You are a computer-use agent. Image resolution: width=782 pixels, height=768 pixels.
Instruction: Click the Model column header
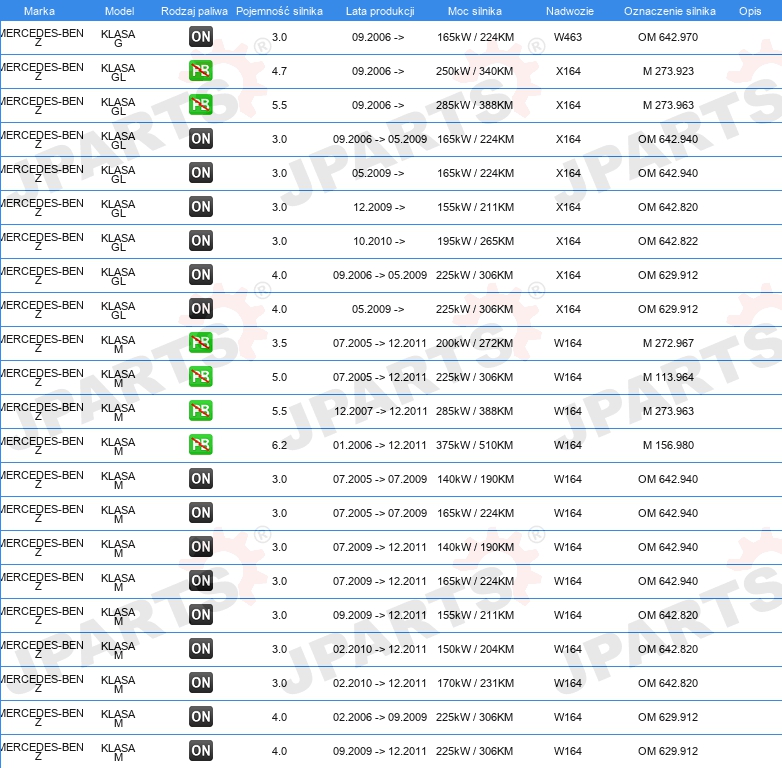tap(120, 11)
